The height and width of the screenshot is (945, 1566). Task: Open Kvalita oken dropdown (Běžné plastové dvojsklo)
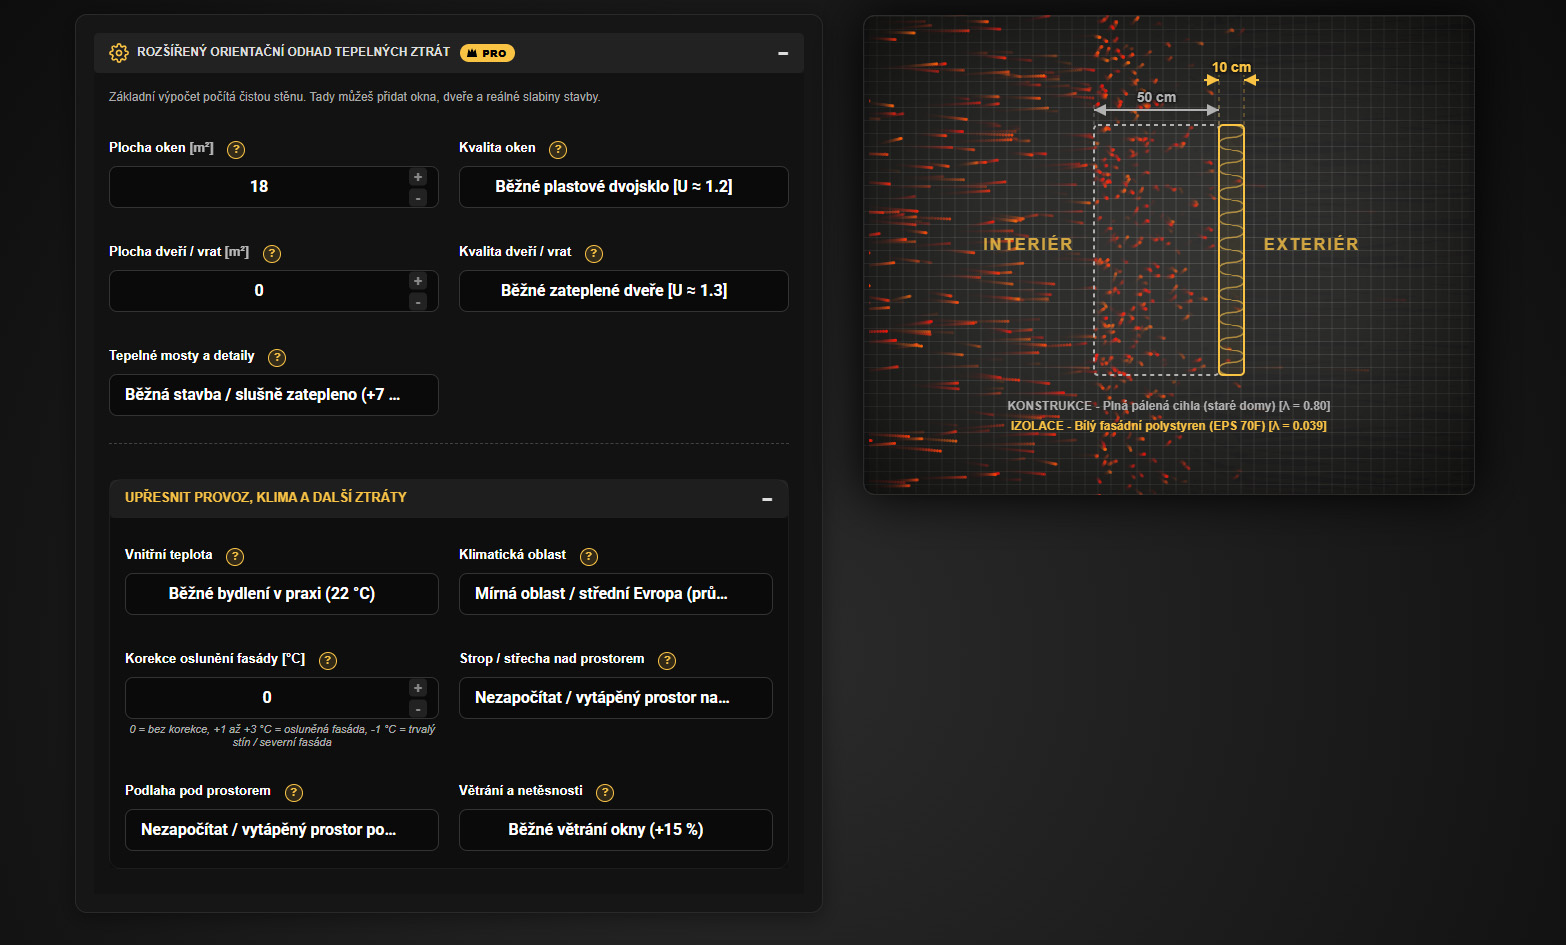coord(624,187)
